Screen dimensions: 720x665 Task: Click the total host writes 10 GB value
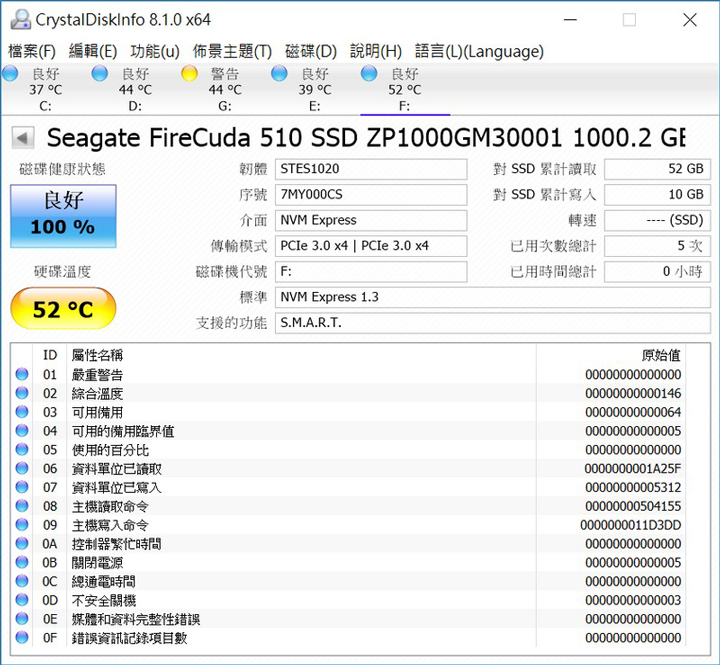click(657, 195)
